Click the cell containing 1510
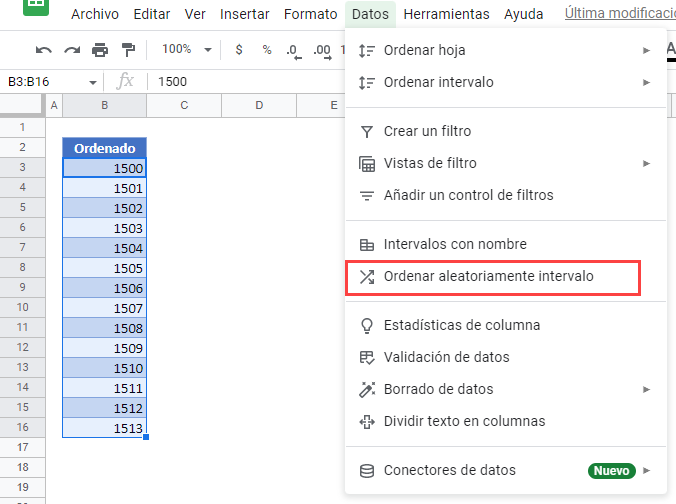676x504 pixels. (104, 368)
